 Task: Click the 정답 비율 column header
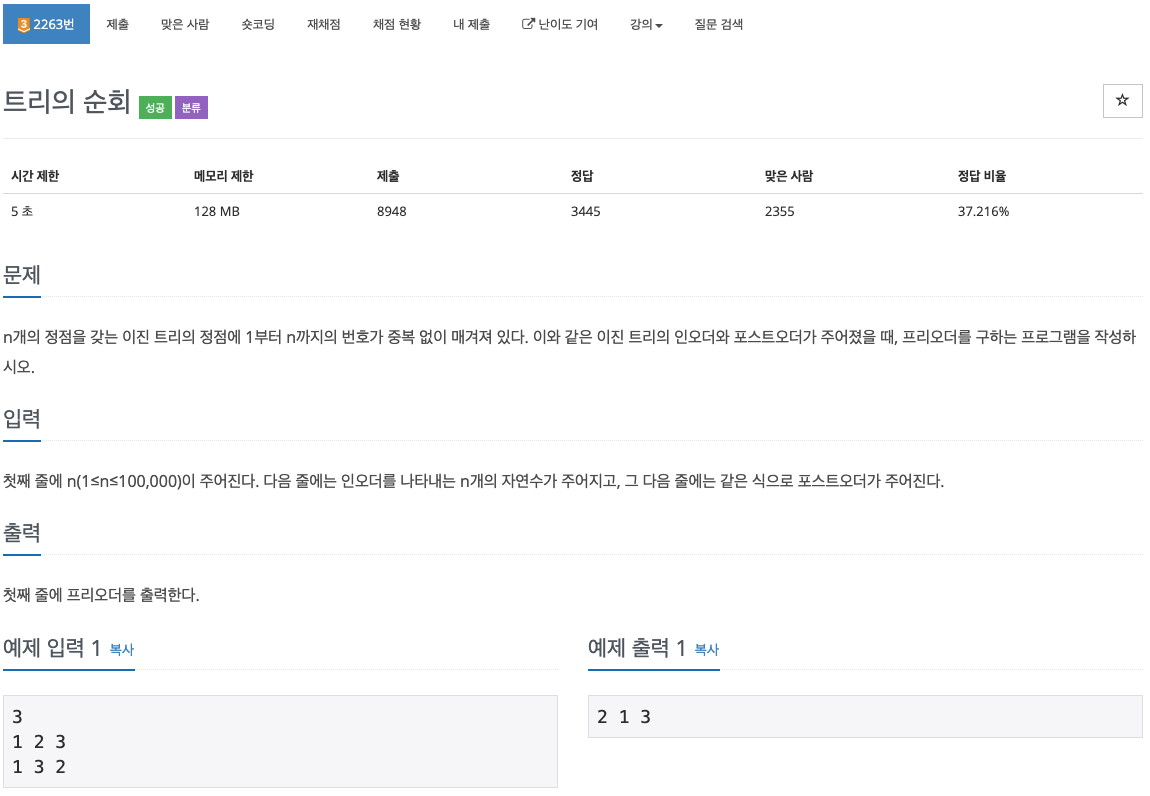pyautogui.click(x=982, y=176)
